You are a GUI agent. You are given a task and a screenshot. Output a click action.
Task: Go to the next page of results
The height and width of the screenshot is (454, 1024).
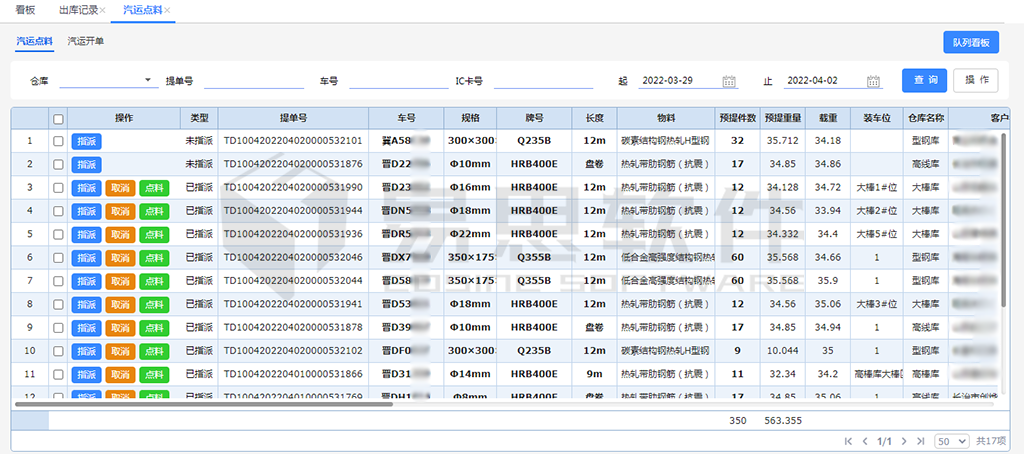click(x=902, y=441)
